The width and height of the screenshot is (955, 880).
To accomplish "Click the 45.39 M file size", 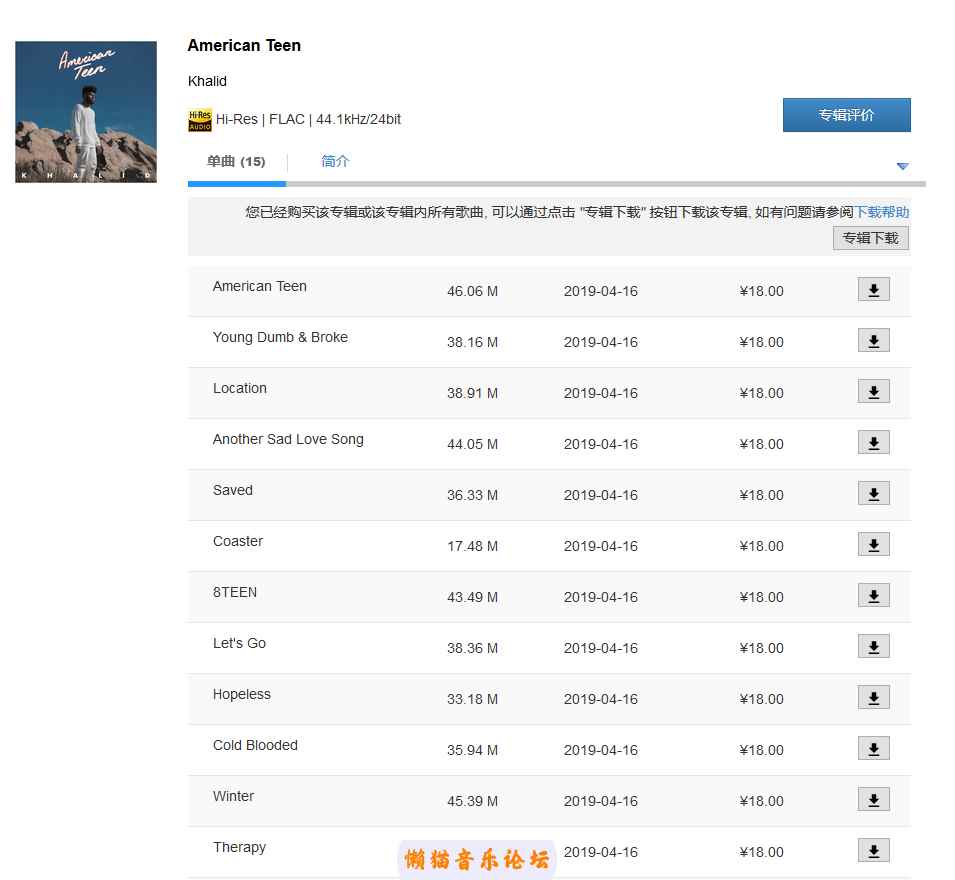I will pyautogui.click(x=473, y=801).
